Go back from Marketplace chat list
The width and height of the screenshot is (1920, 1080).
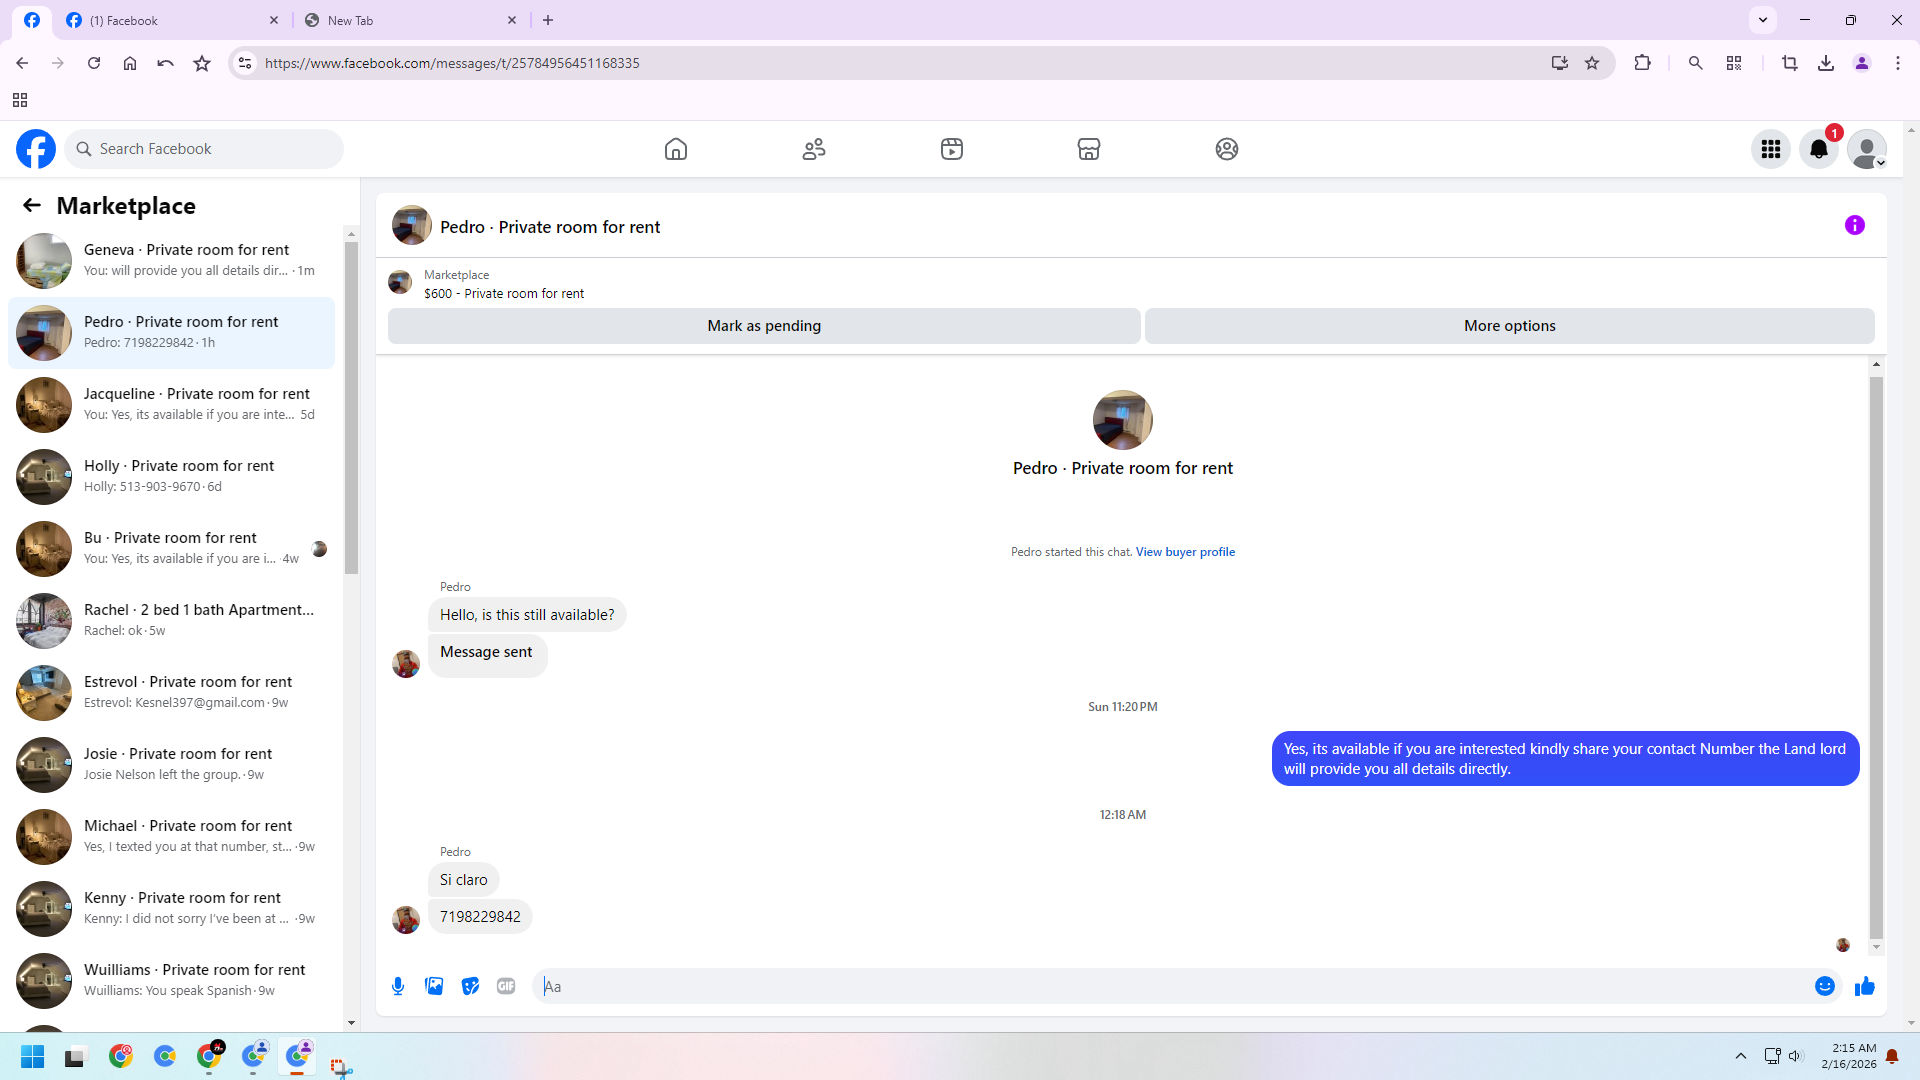(32, 205)
